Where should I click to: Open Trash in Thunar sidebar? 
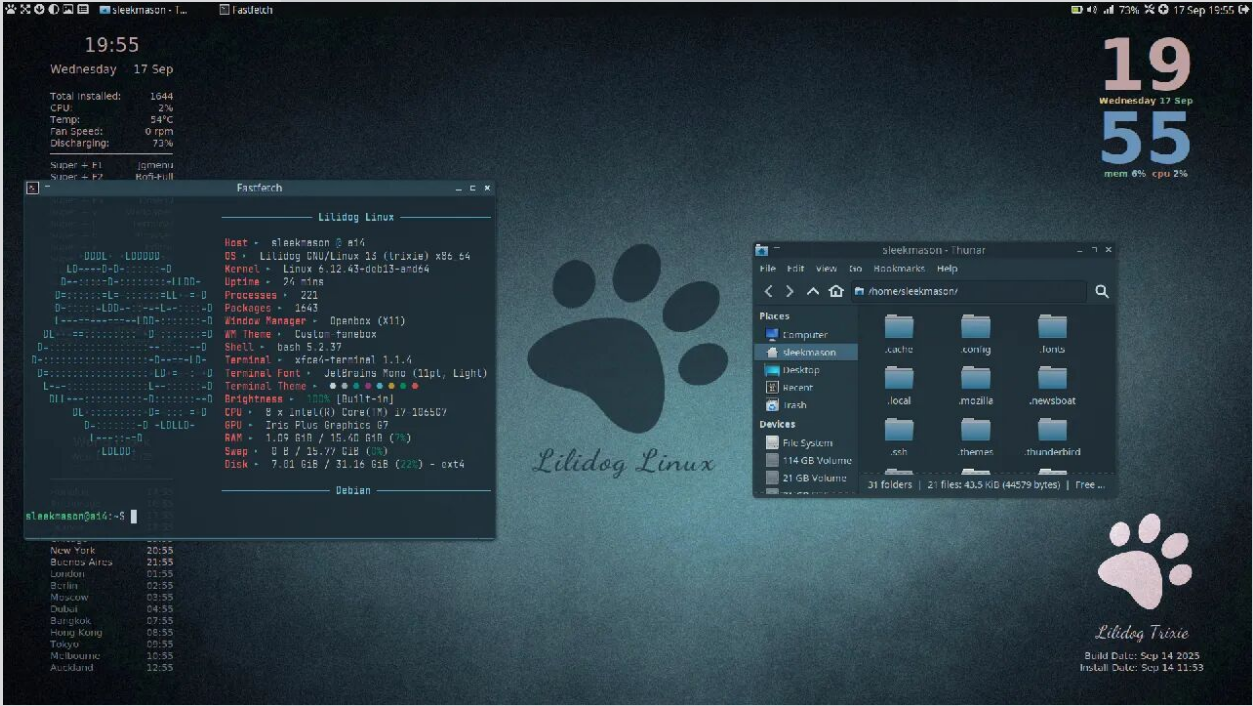pos(804,405)
